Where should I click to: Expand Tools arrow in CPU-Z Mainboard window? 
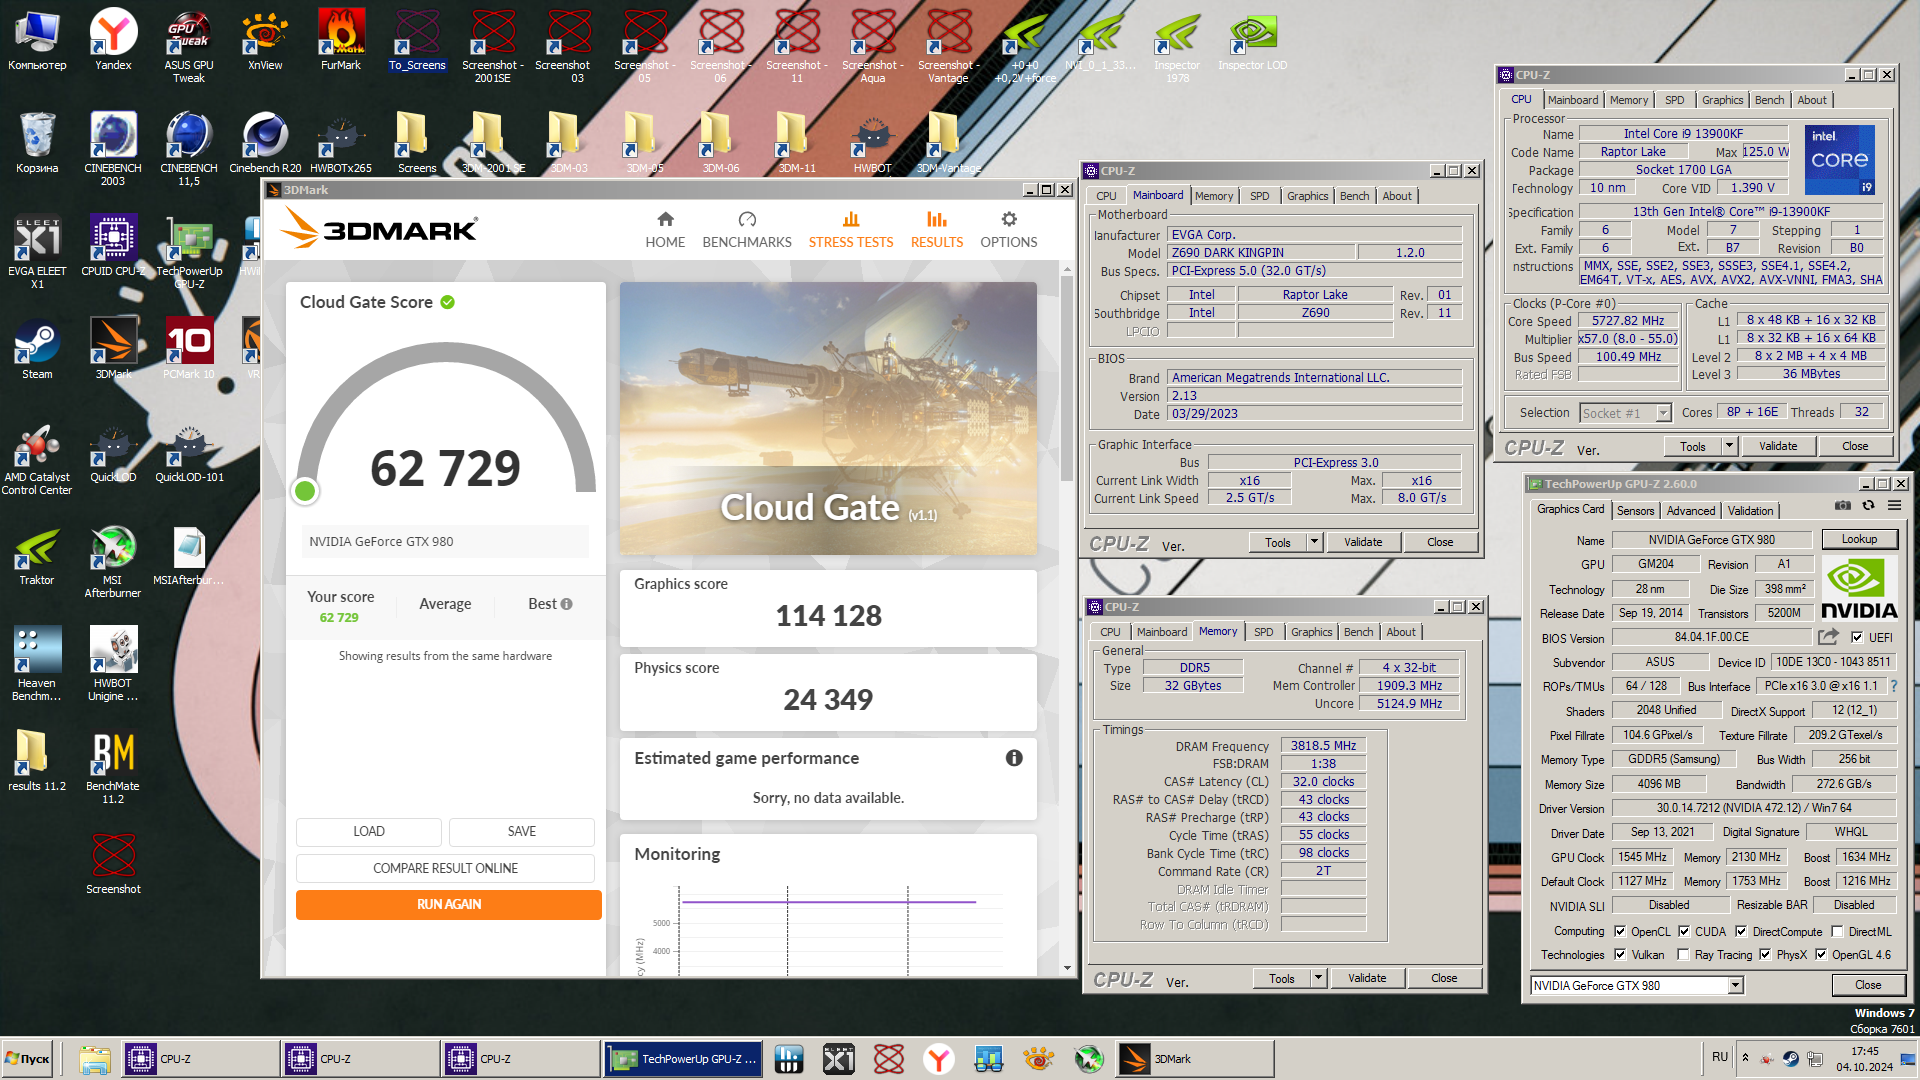point(1315,542)
